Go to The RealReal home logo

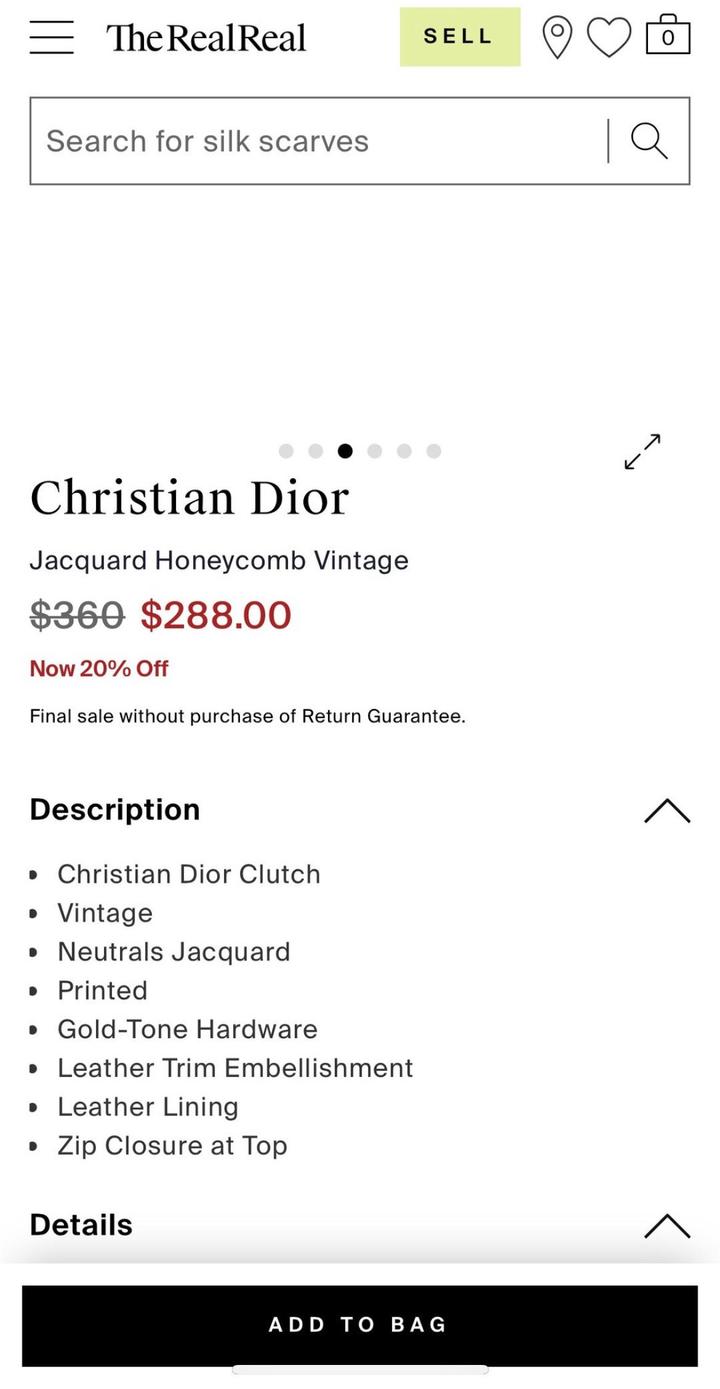click(x=206, y=38)
